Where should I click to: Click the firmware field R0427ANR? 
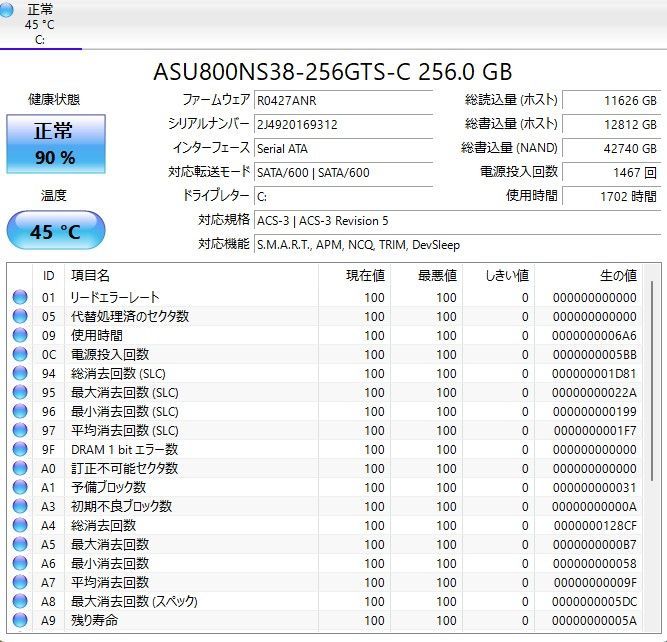pyautogui.click(x=343, y=101)
